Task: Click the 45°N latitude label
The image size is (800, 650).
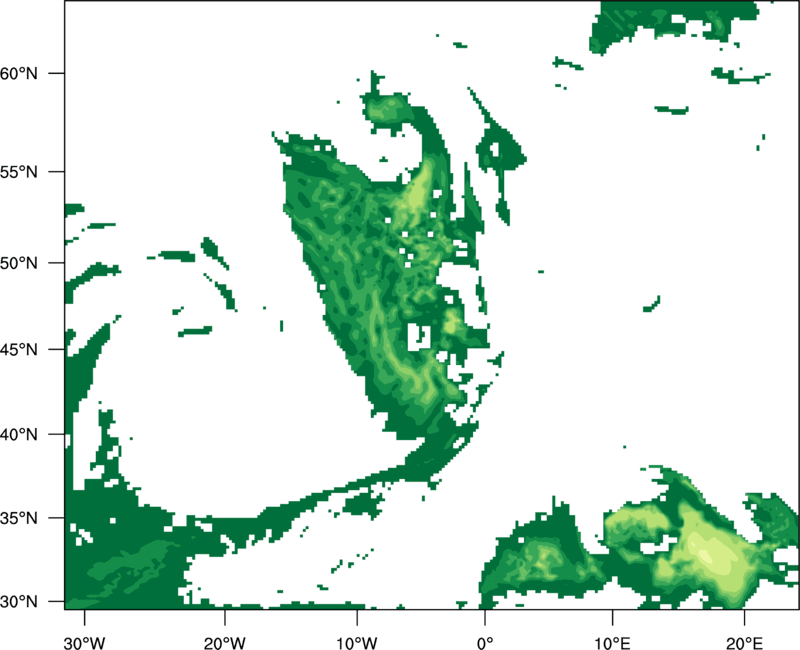Action: pos(19,350)
